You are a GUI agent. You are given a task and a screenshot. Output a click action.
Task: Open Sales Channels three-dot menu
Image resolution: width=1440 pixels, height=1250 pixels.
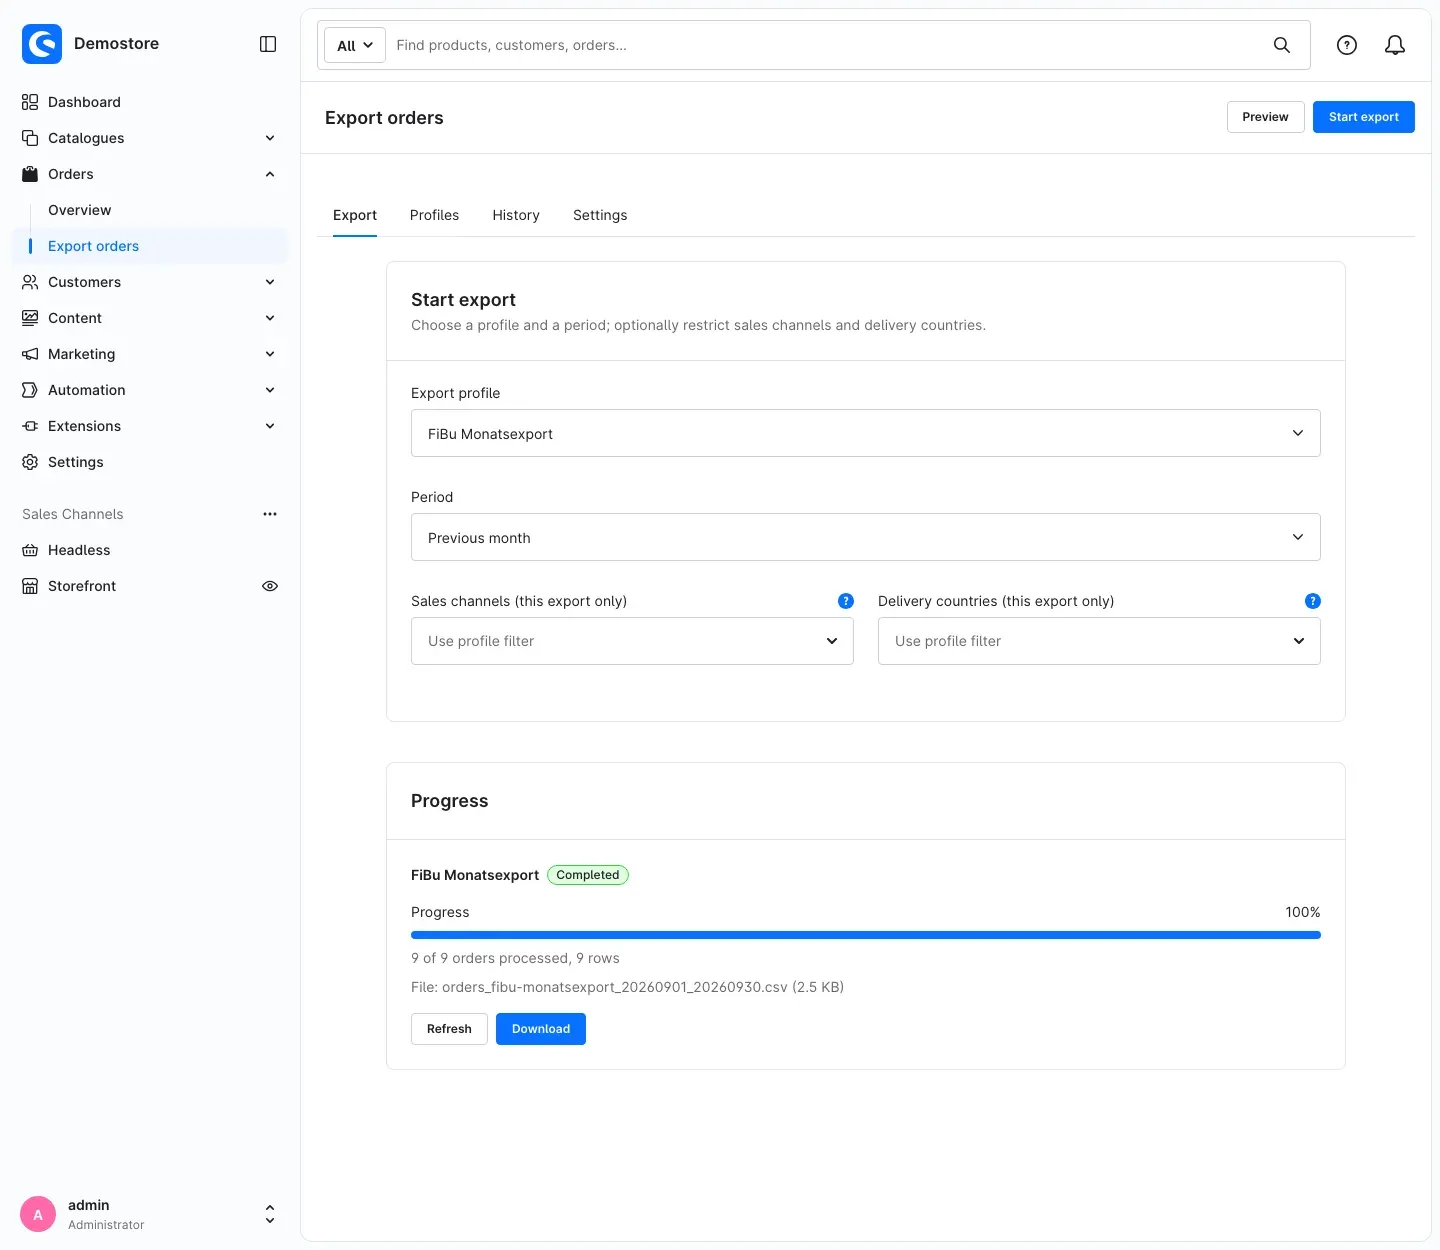(x=270, y=514)
